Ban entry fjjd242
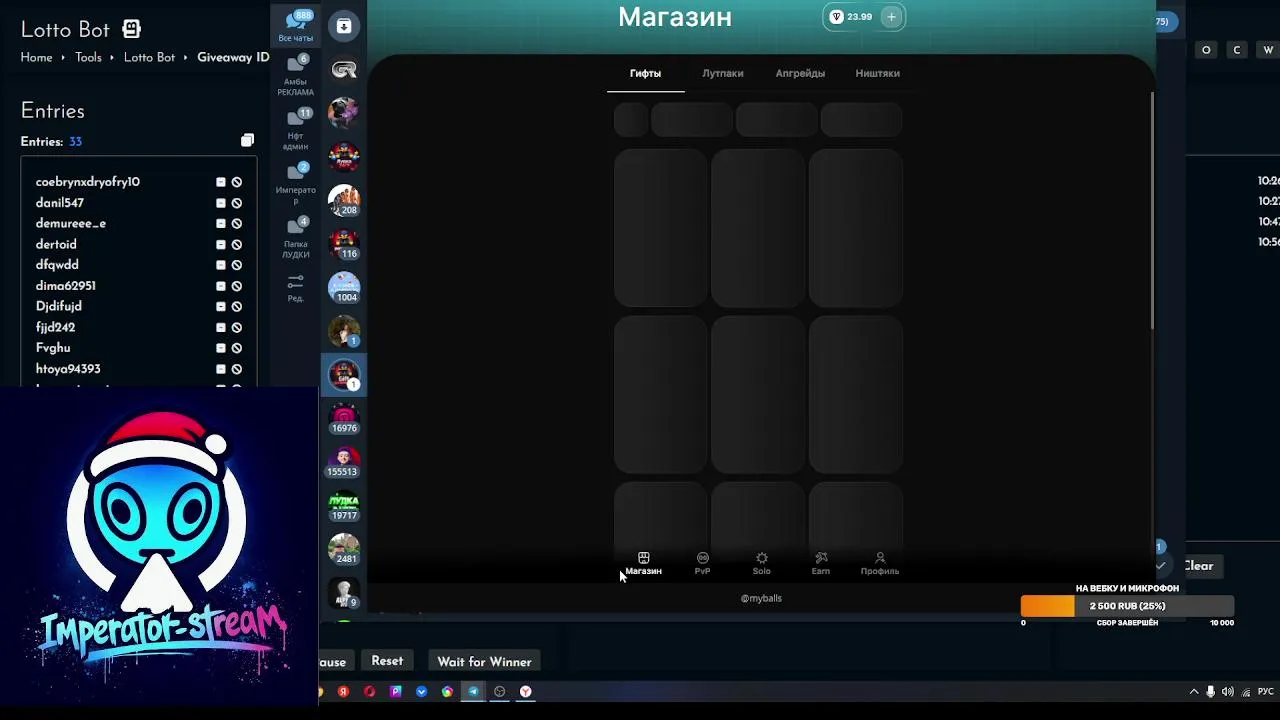1280x720 pixels. tap(237, 327)
